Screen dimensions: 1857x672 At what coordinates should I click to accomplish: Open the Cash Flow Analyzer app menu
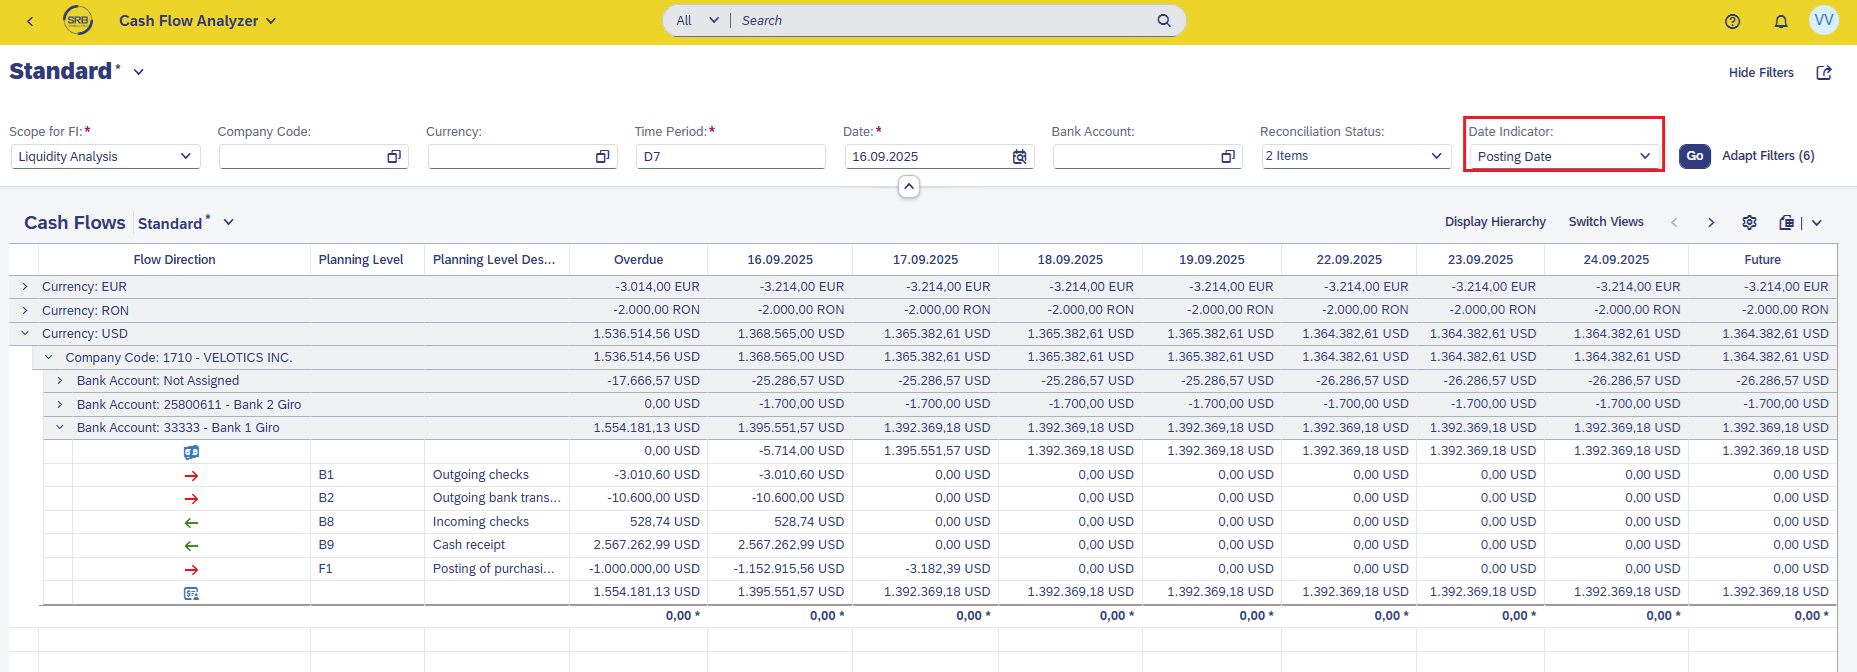pos(197,21)
